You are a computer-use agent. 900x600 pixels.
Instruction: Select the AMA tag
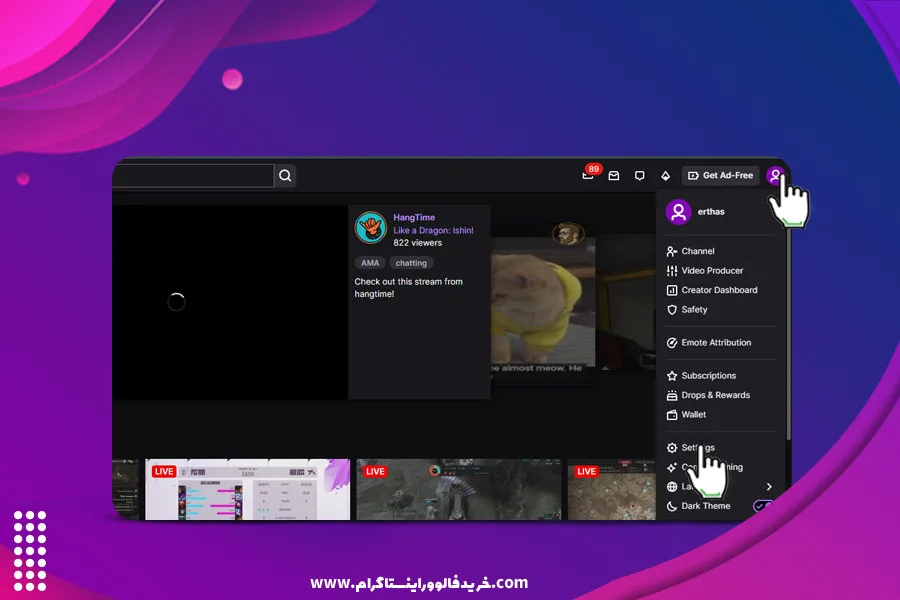(370, 263)
